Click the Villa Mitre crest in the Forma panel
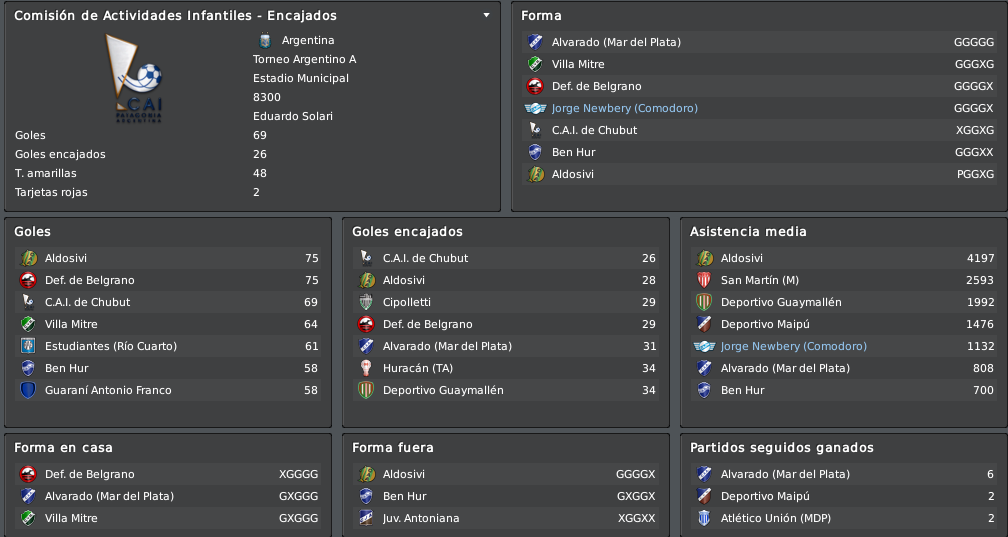 [x=535, y=64]
